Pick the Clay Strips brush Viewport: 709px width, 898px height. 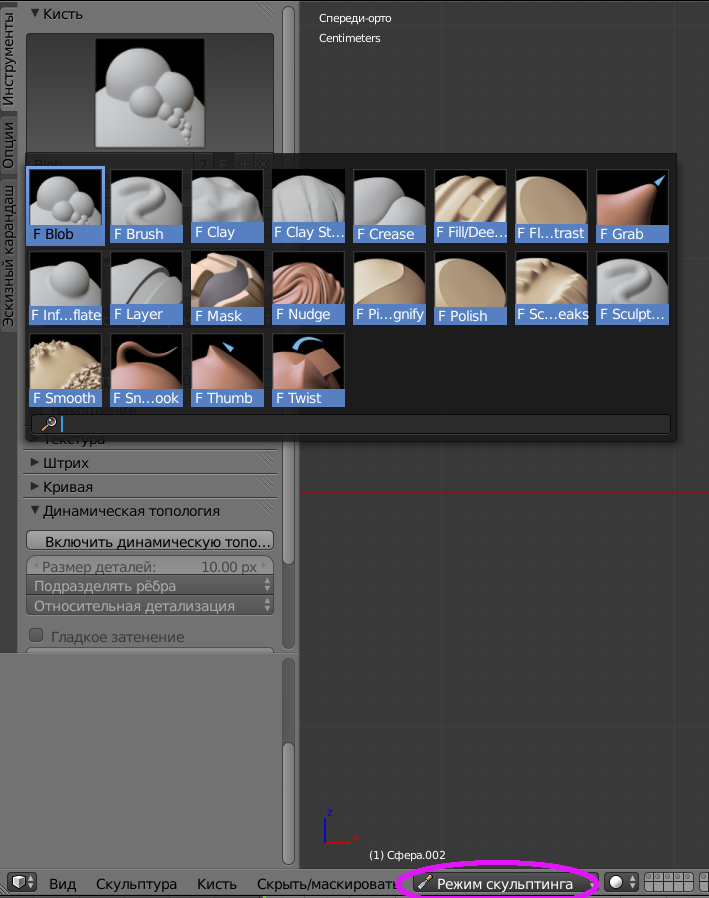pos(309,206)
